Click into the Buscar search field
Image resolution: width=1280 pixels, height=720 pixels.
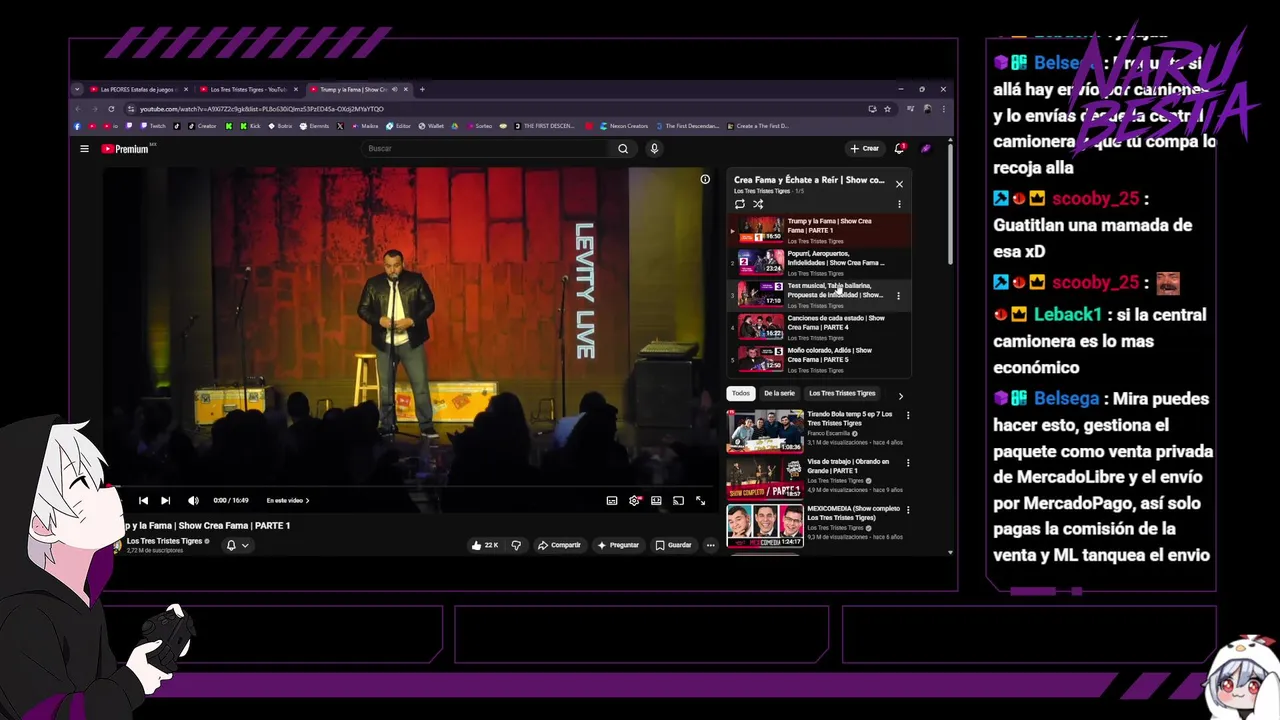click(486, 149)
